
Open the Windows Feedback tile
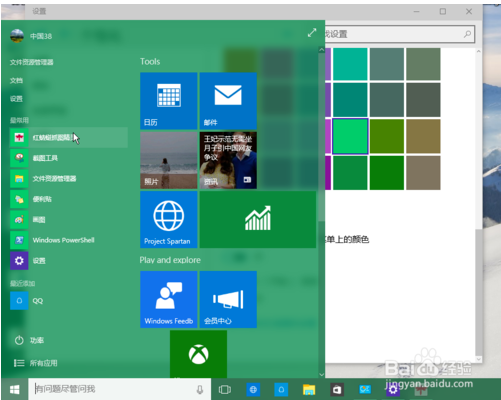(x=169, y=299)
